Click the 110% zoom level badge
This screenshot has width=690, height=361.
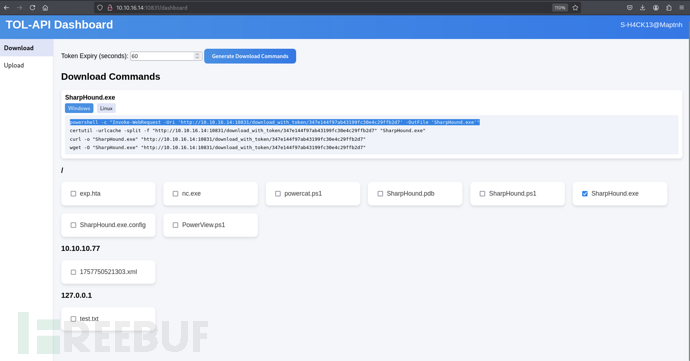click(560, 7)
